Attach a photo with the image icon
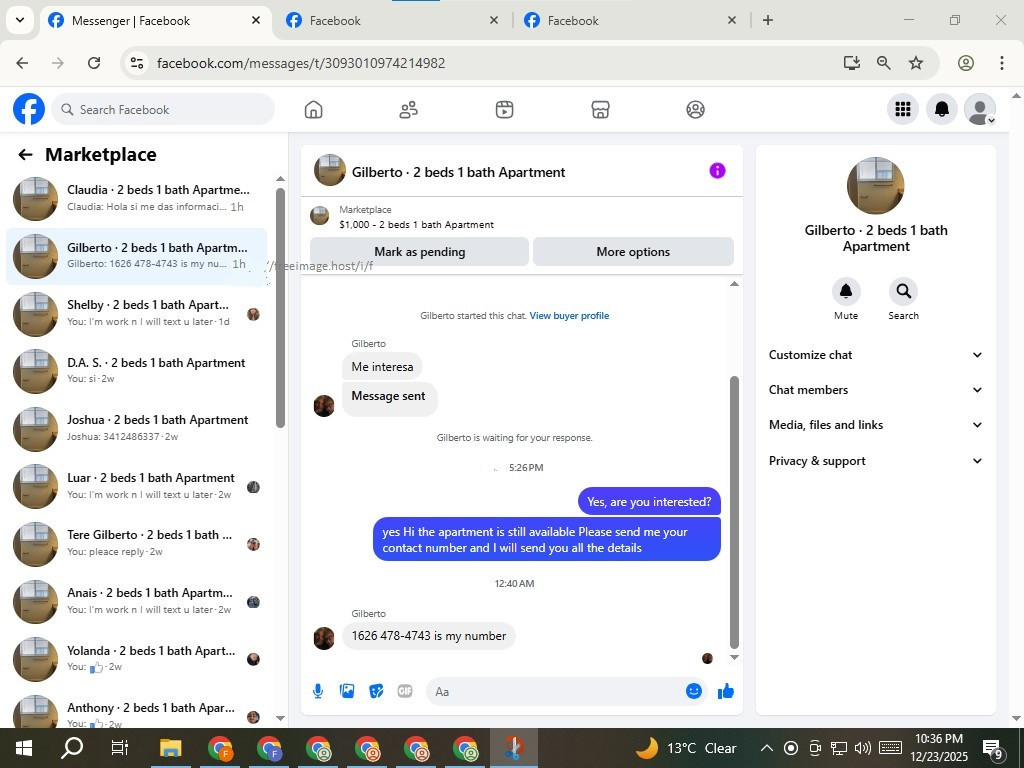Viewport: 1024px width, 768px height. pyautogui.click(x=347, y=691)
